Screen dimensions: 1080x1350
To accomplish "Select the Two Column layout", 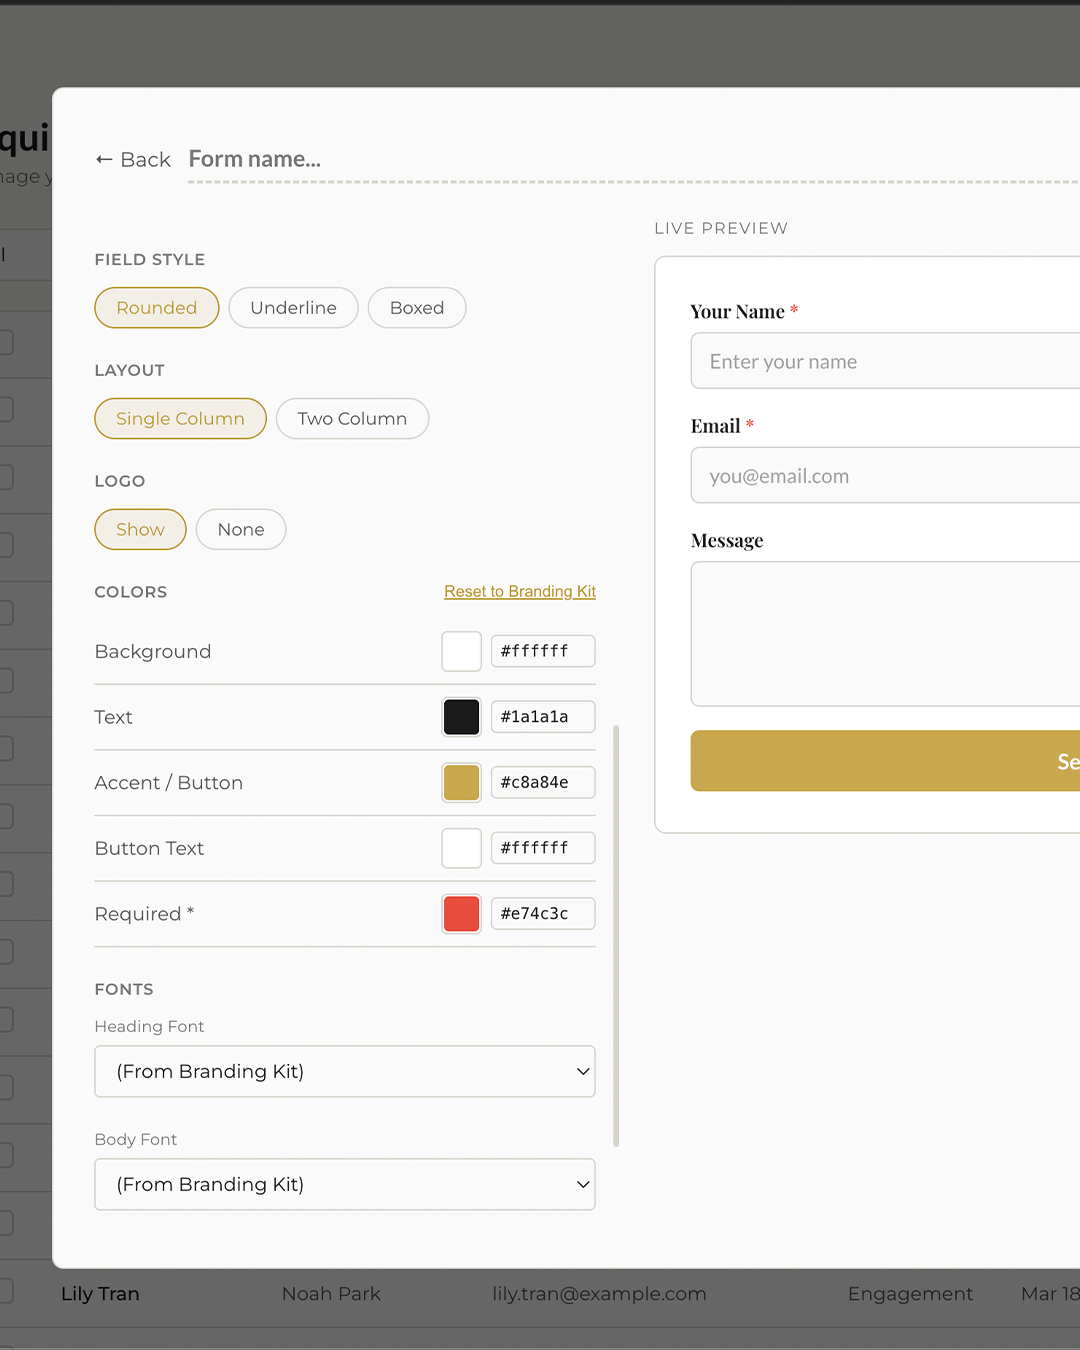I will coord(352,418).
